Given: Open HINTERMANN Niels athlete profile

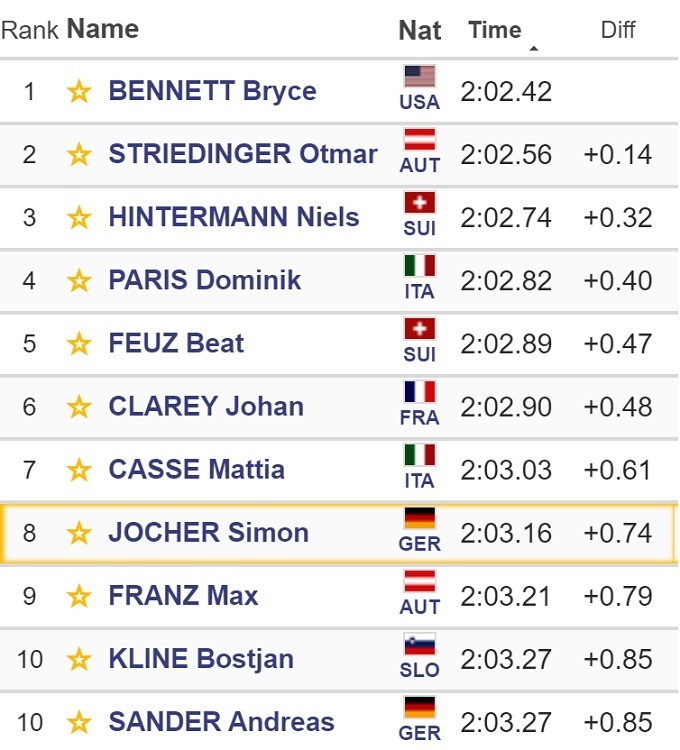Looking at the screenshot, I should click(x=233, y=217).
